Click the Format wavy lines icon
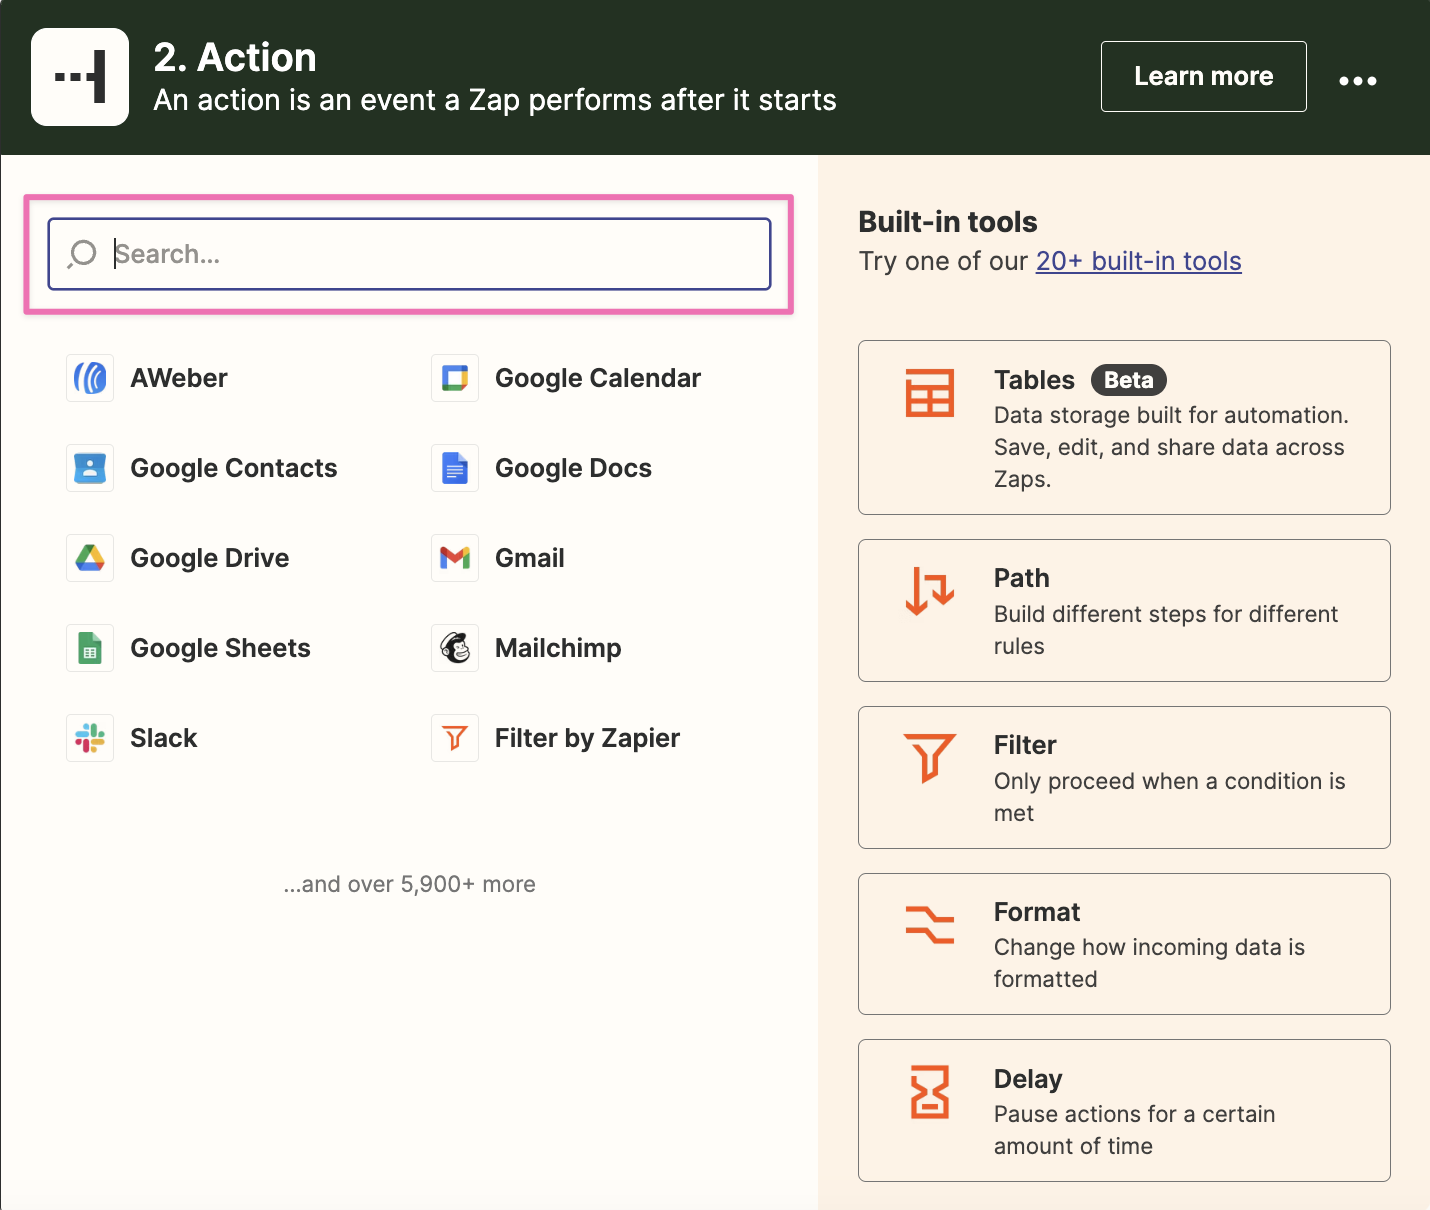Viewport: 1430px width, 1210px height. (x=929, y=924)
